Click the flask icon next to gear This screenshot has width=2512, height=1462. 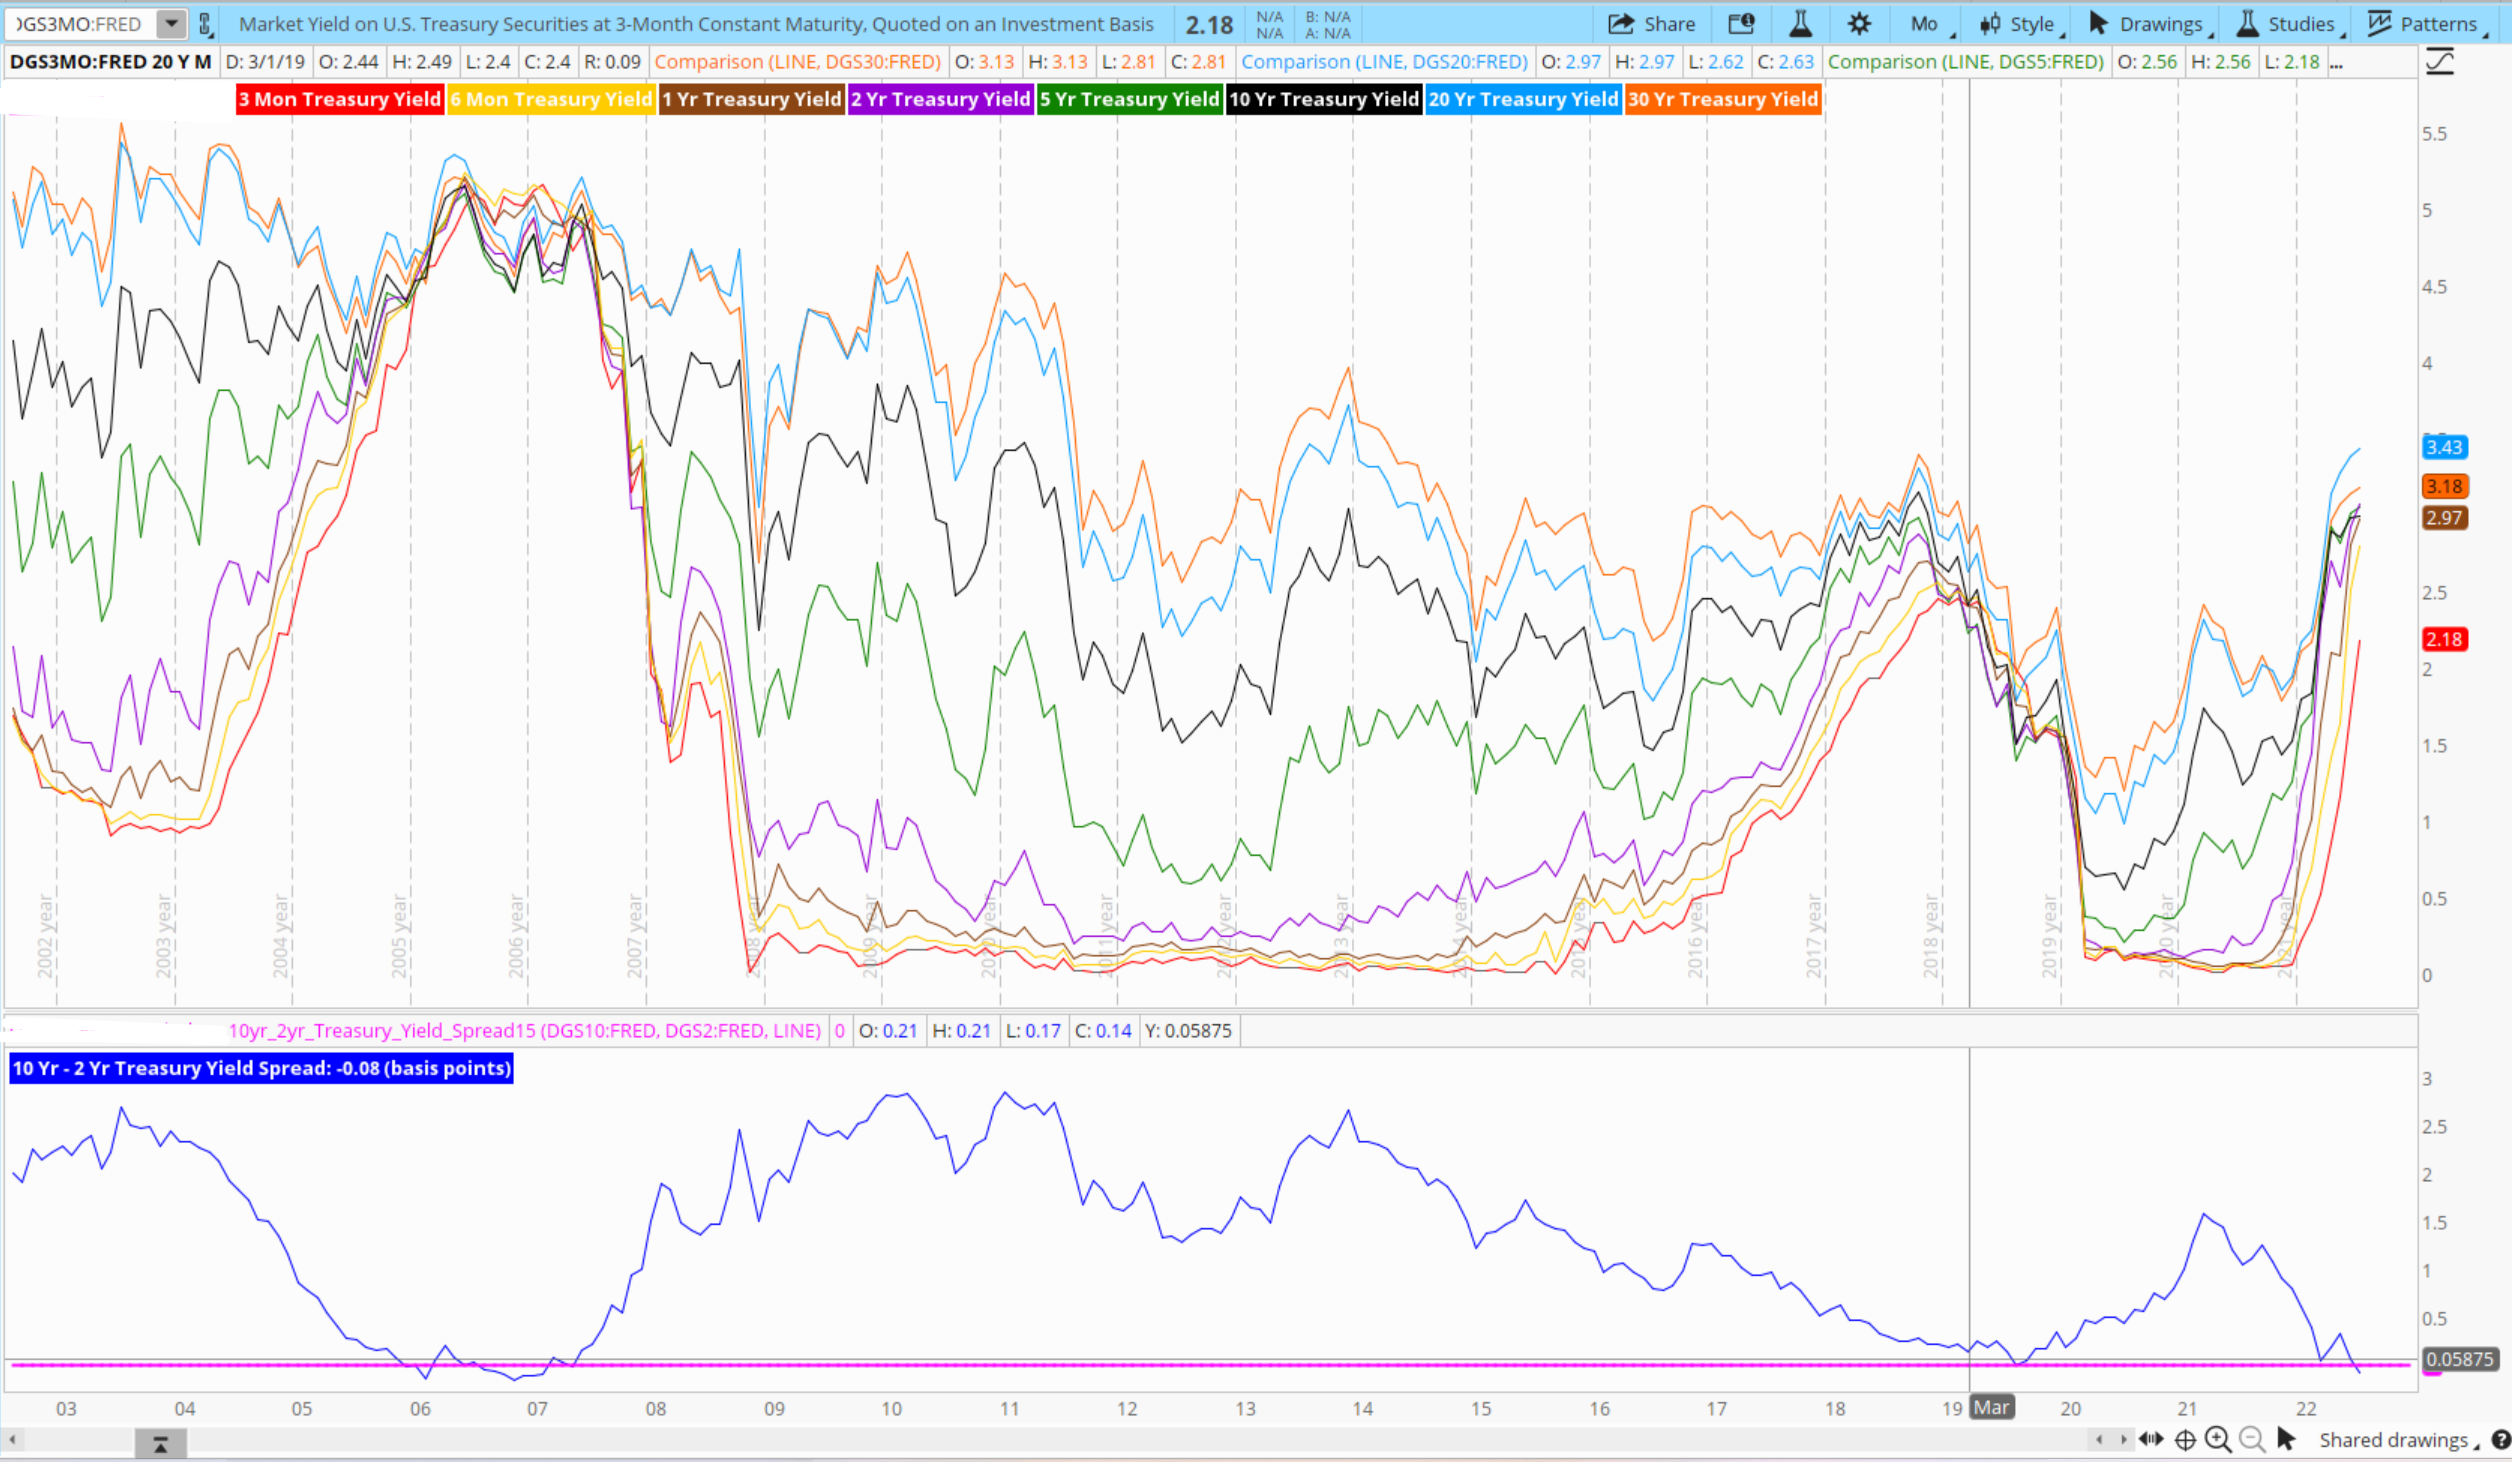pyautogui.click(x=1800, y=24)
